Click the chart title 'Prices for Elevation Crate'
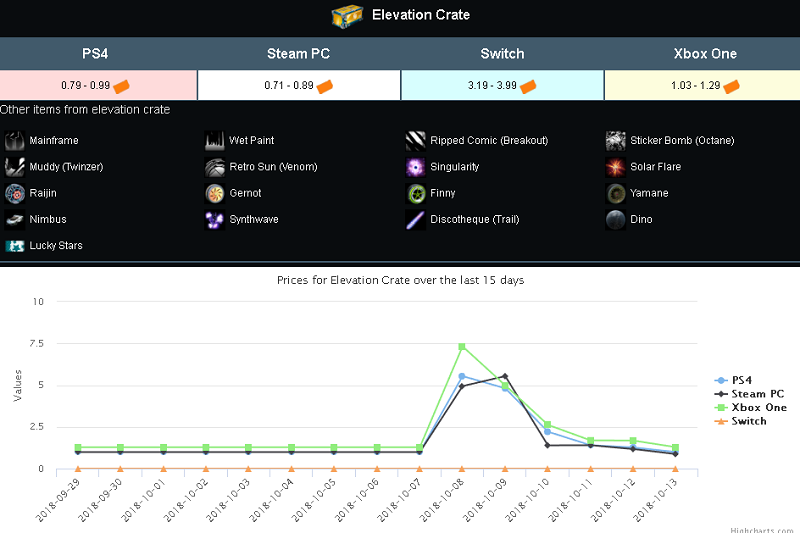The image size is (800, 533). [x=401, y=280]
